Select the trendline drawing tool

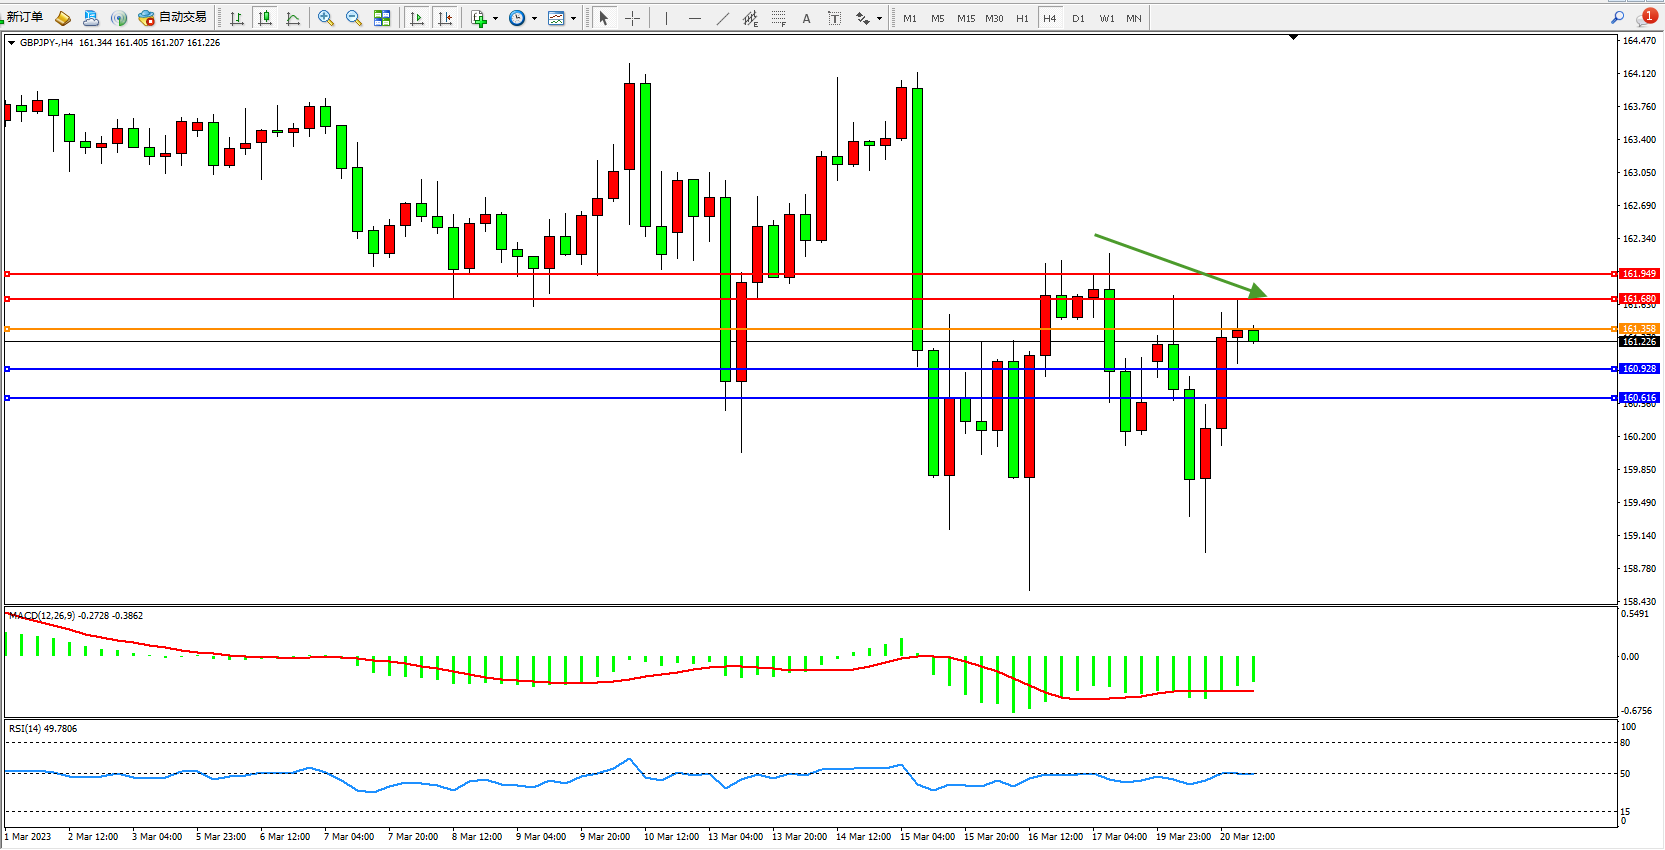[x=722, y=18]
